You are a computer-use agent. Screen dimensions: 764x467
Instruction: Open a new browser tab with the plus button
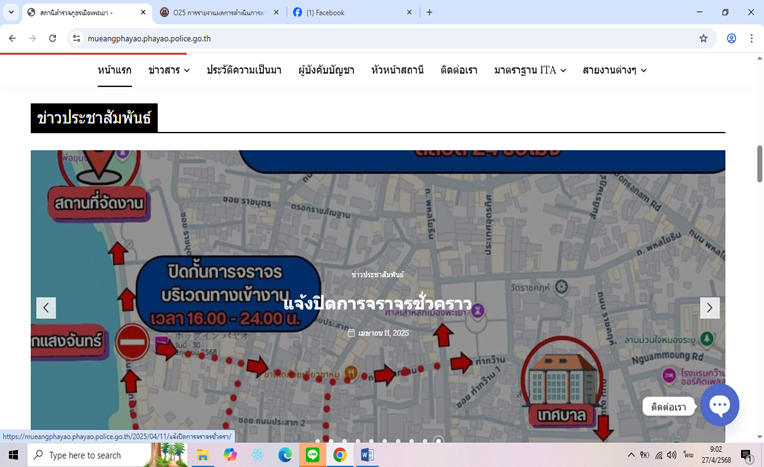(x=429, y=13)
